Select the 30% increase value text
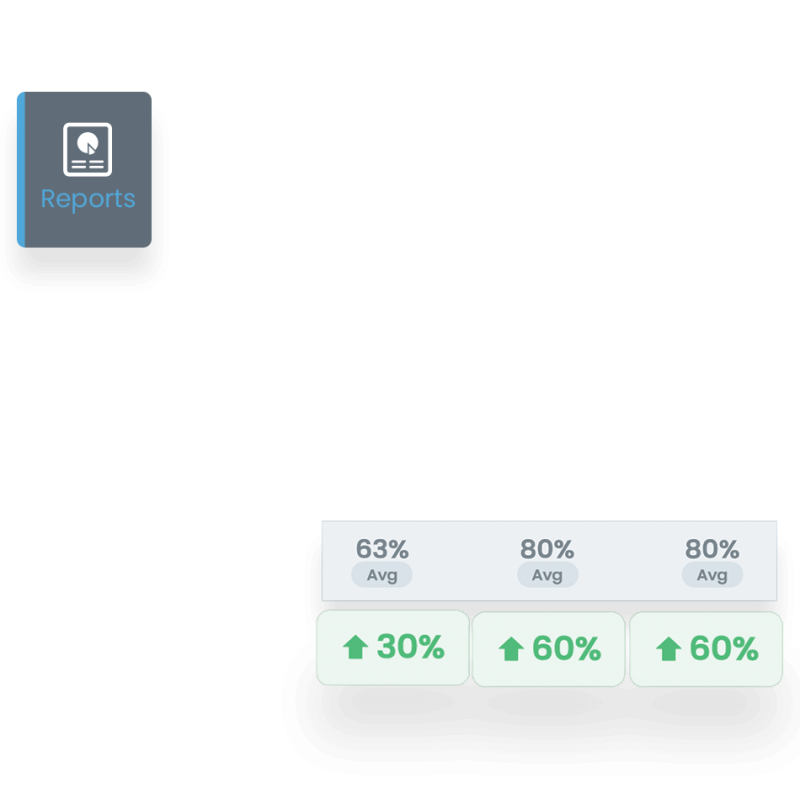This screenshot has height=800, width=800. (410, 647)
